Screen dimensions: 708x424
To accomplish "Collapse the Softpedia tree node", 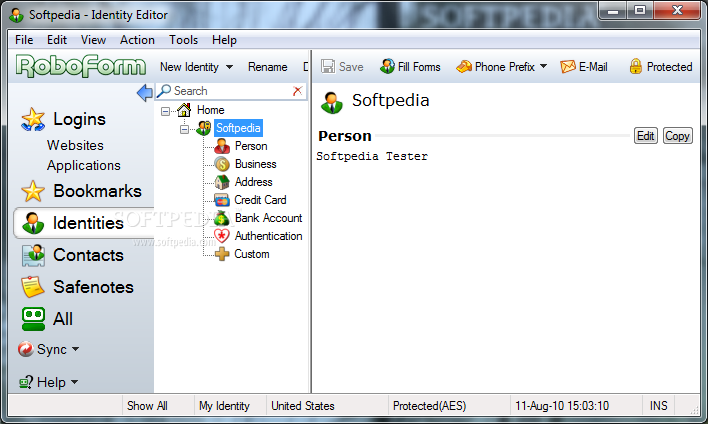I will click(x=184, y=129).
